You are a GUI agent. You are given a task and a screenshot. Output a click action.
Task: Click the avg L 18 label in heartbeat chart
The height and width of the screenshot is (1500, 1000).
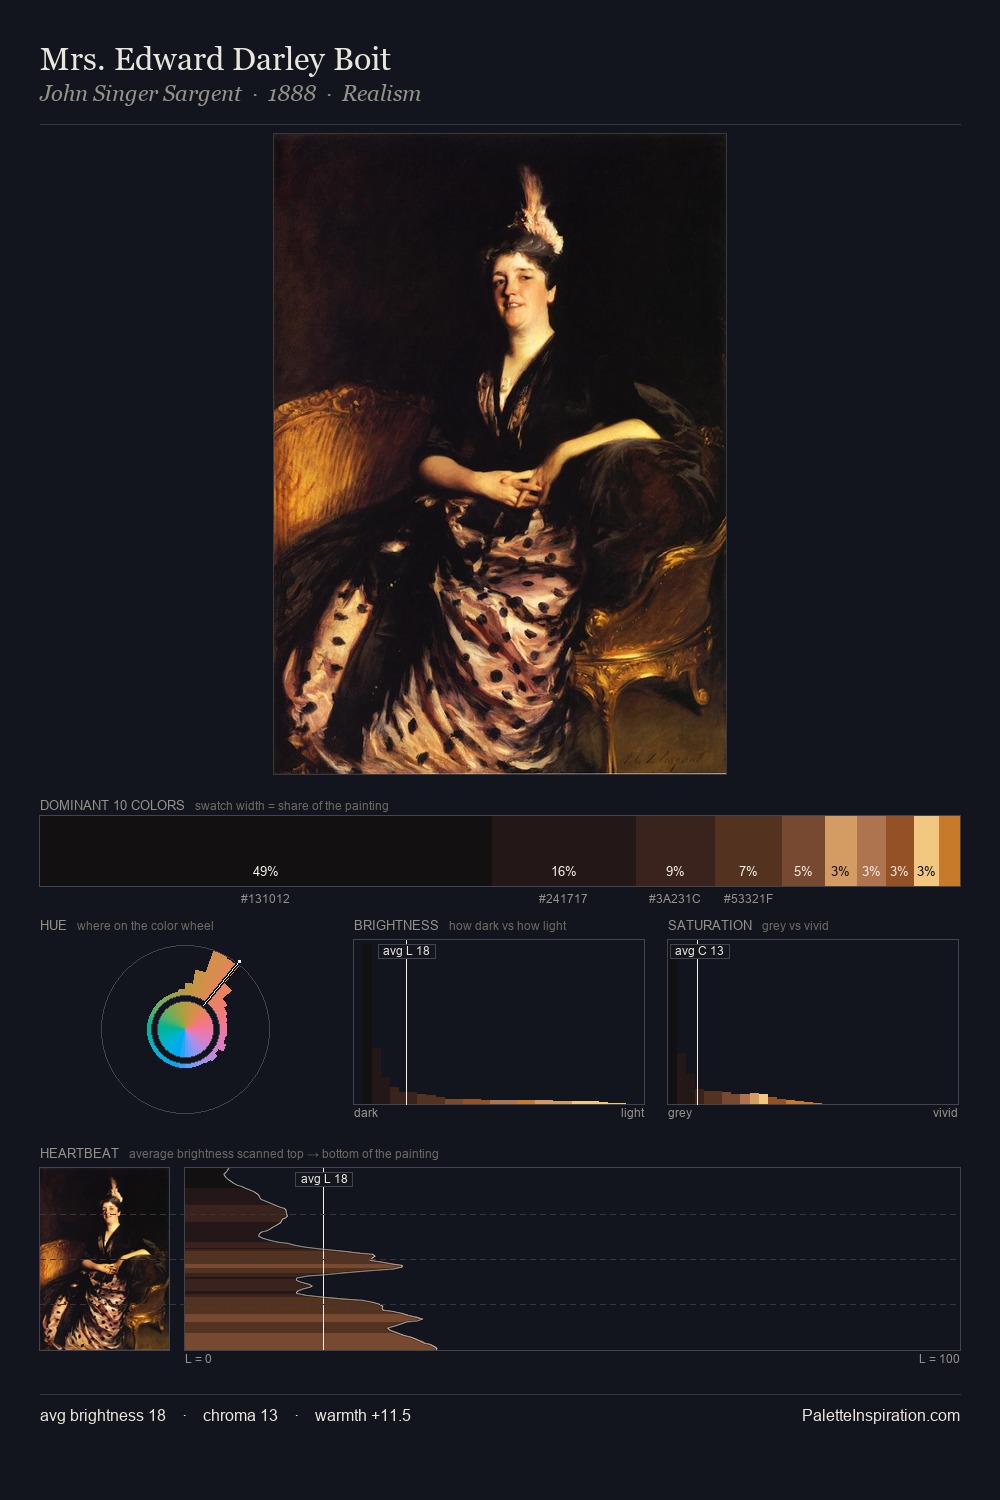324,1179
